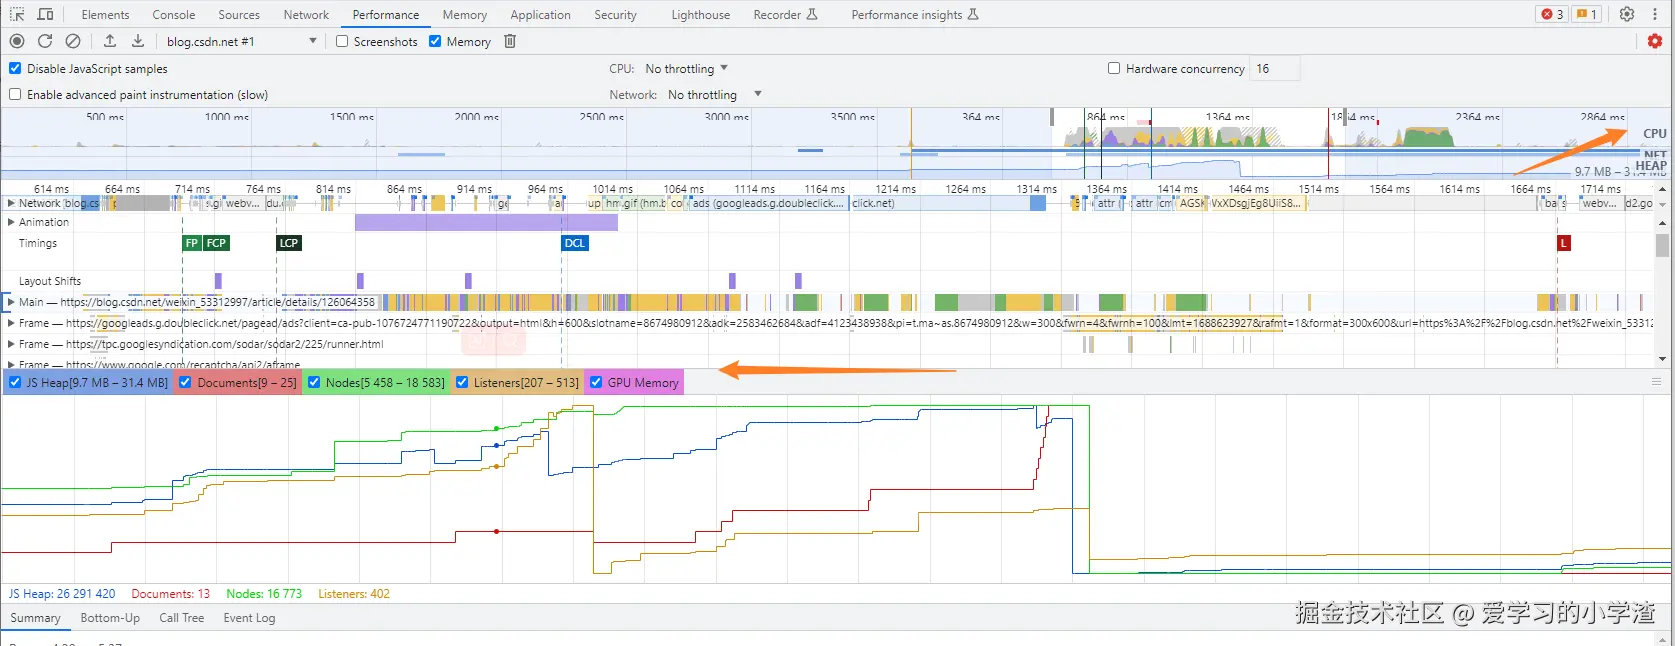1675x646 pixels.
Task: Toggle the GPU Memory counter checkbox
Action: click(x=596, y=382)
